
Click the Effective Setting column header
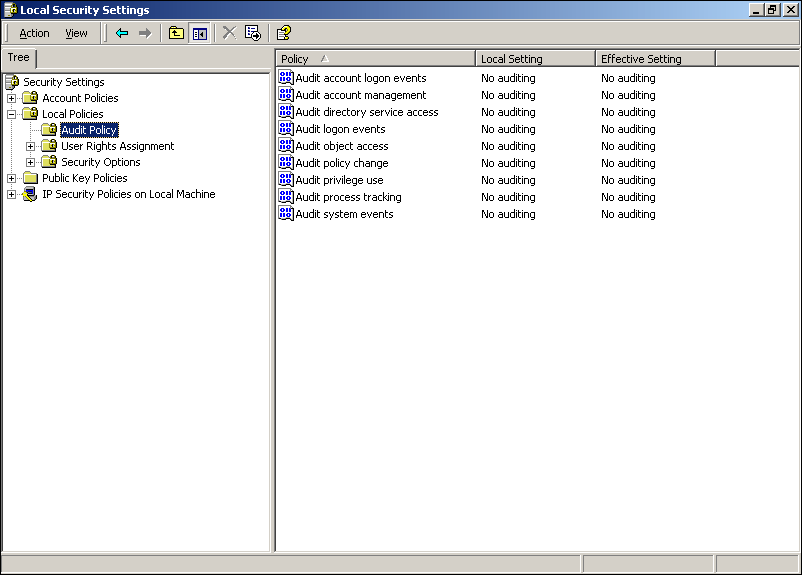(654, 59)
